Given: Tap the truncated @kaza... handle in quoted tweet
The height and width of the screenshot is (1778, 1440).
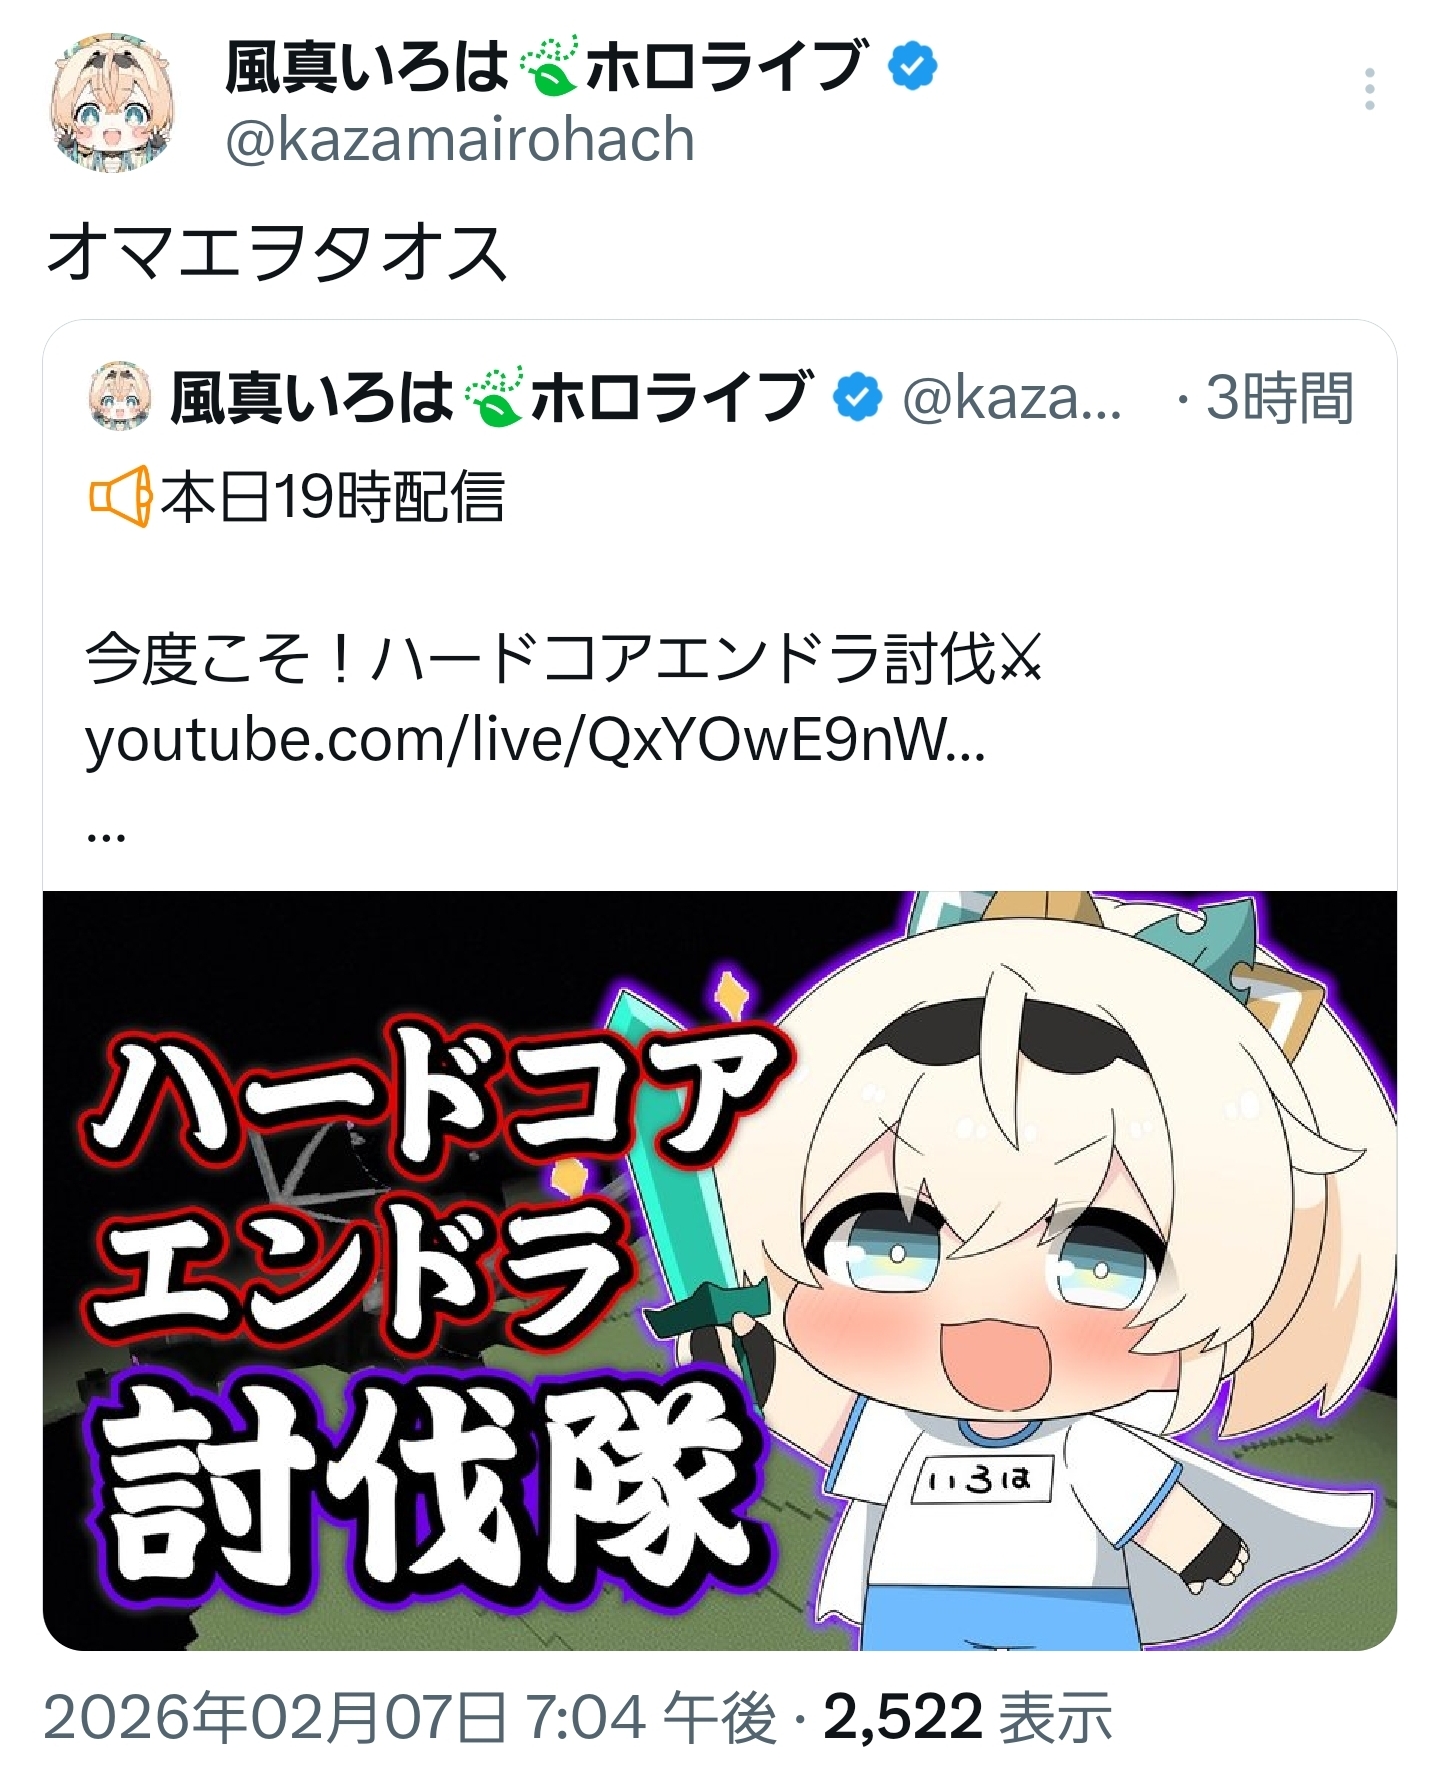Looking at the screenshot, I should click(1012, 397).
